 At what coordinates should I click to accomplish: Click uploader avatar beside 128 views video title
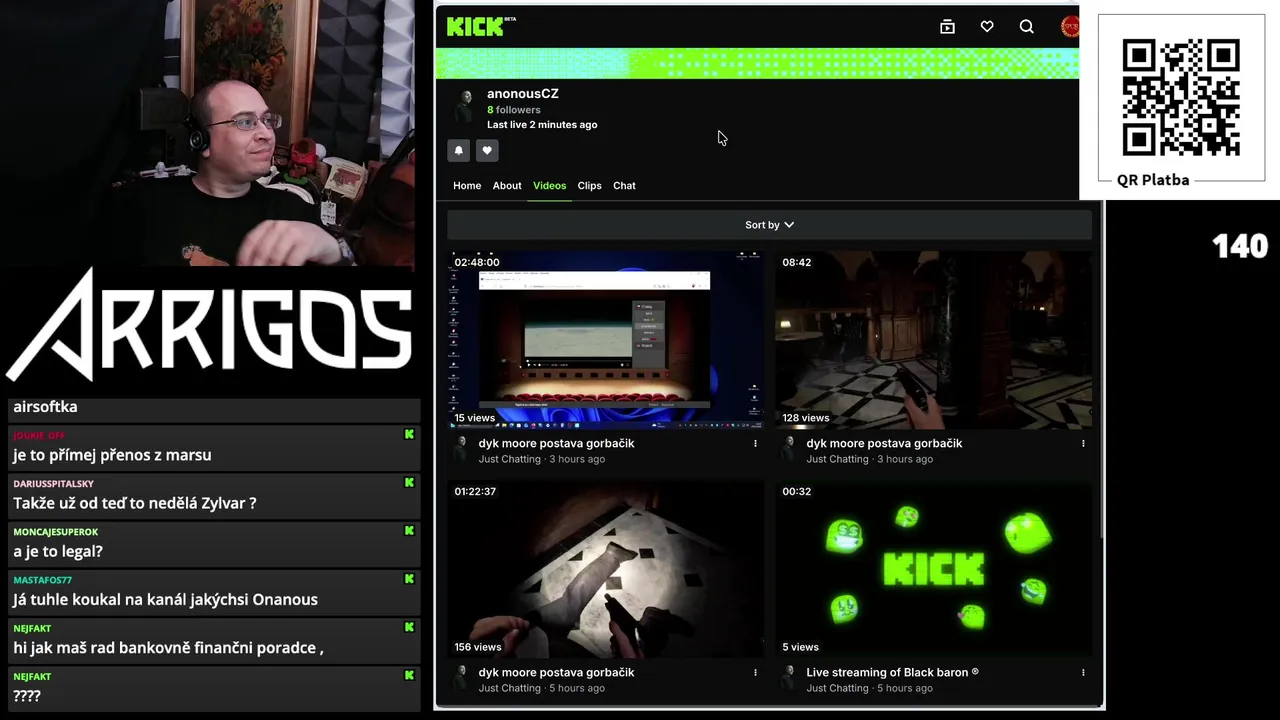789,449
